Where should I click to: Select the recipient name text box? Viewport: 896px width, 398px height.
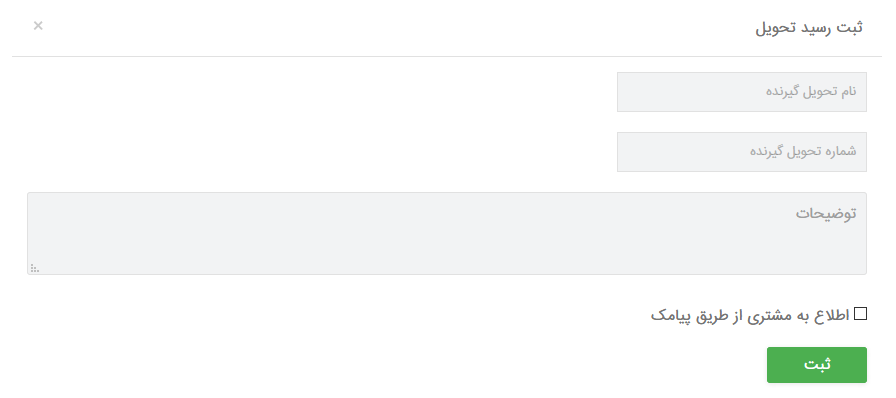coord(742,91)
